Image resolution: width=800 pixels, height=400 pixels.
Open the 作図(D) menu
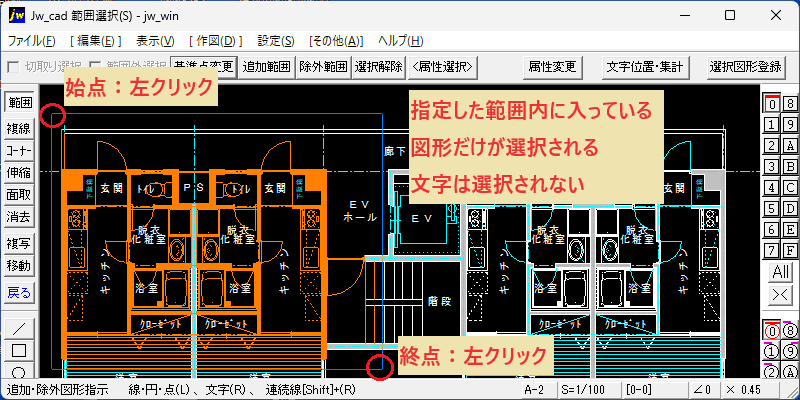coord(215,41)
